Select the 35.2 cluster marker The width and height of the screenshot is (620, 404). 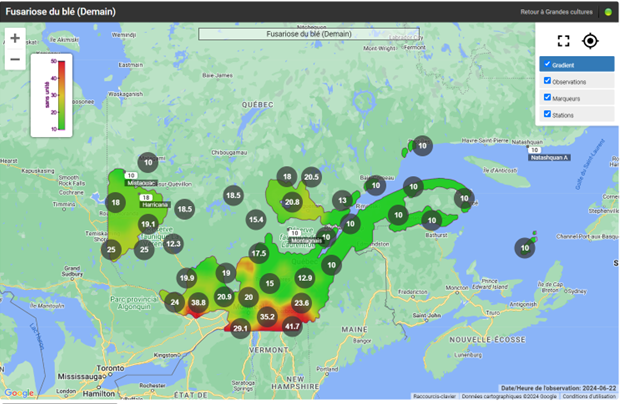click(x=267, y=317)
